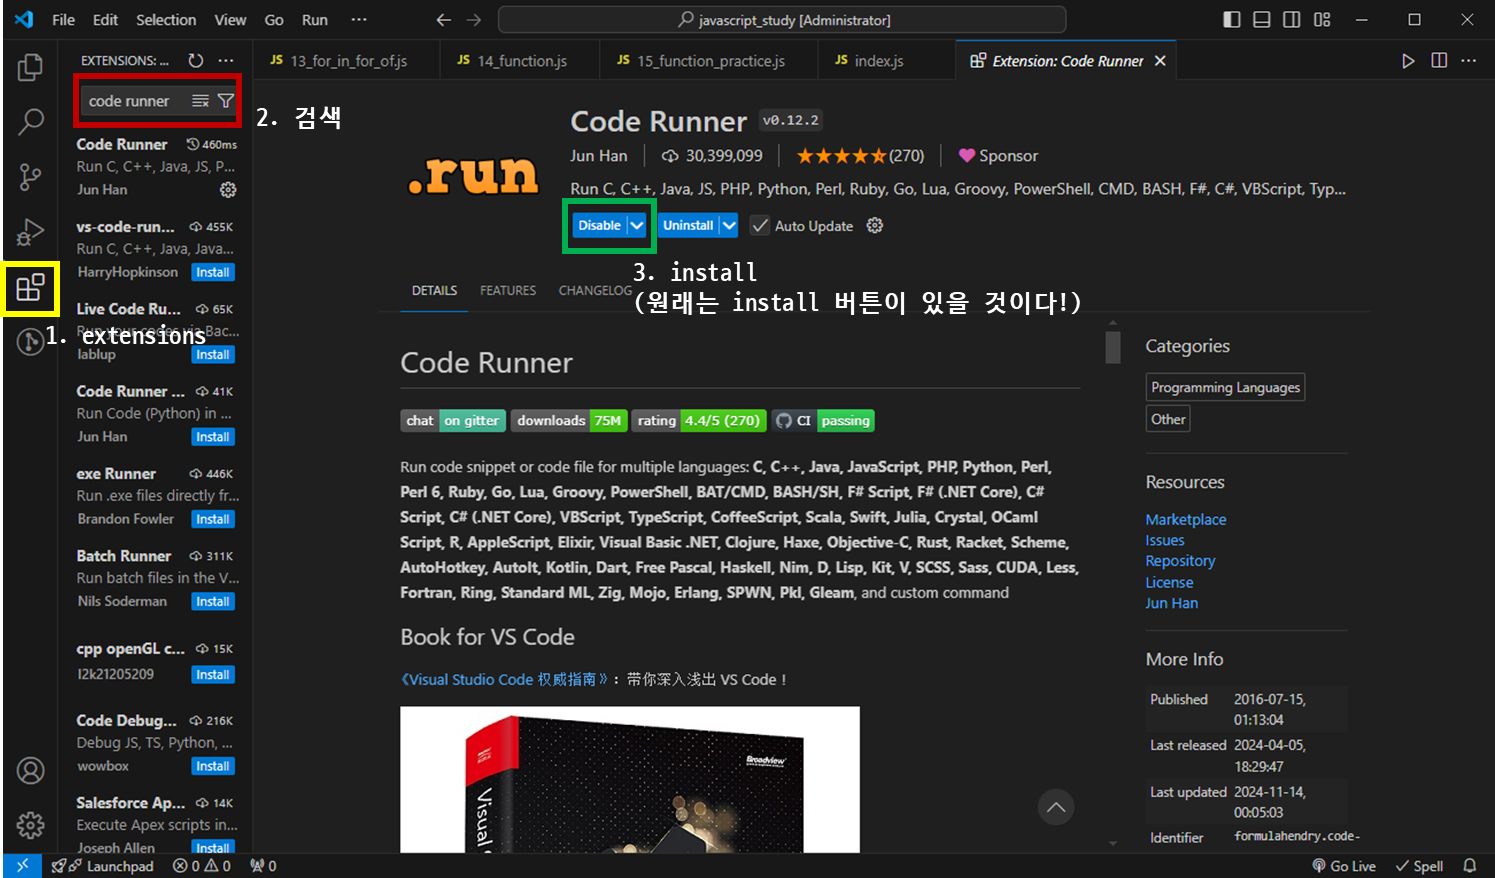Switch to 15_function_practice.js tab

[710, 61]
